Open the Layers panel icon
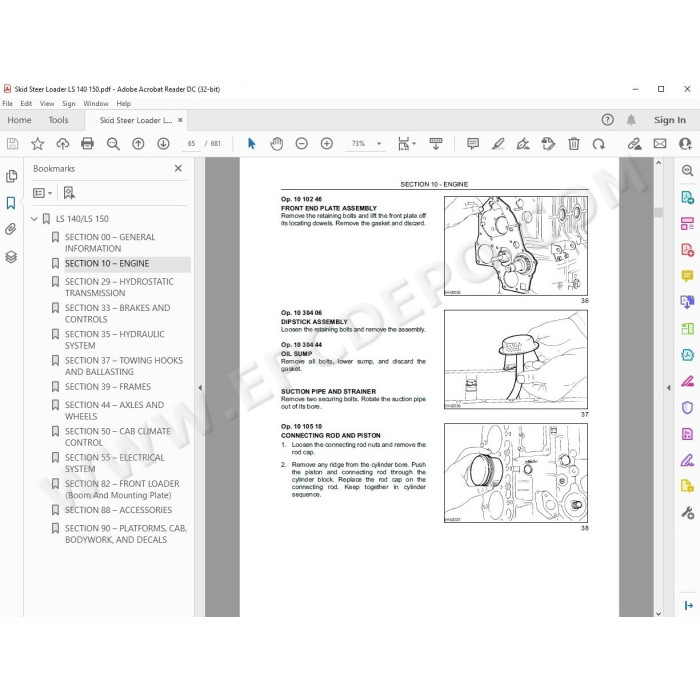700x700 pixels. click(x=11, y=256)
